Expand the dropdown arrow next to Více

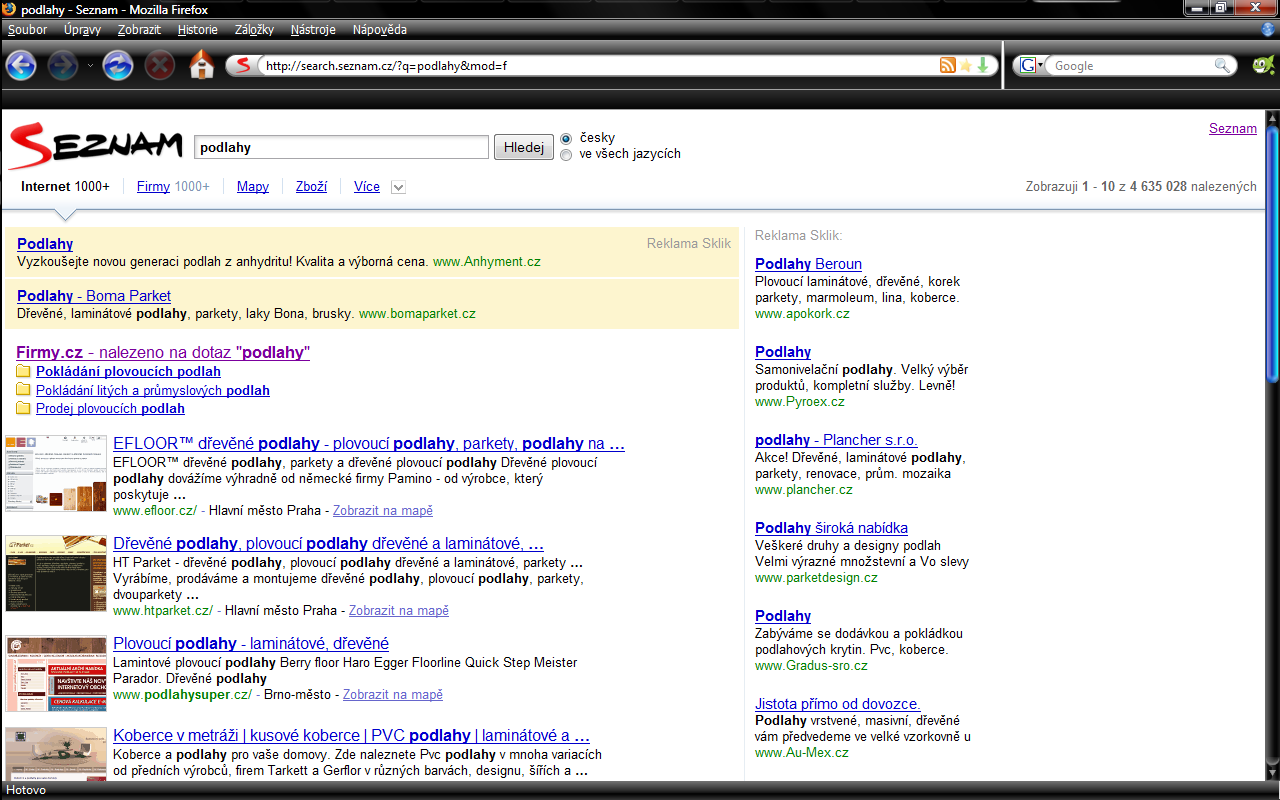click(398, 187)
